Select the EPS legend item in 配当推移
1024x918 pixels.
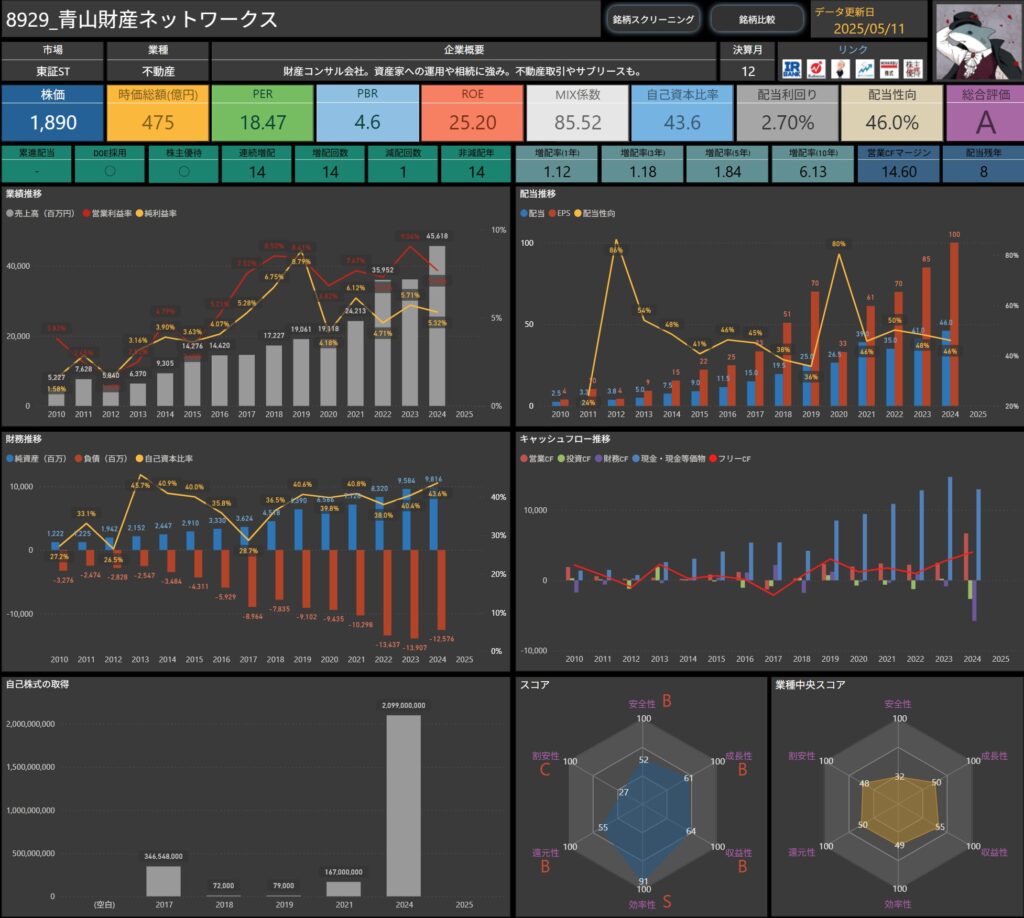coord(560,214)
